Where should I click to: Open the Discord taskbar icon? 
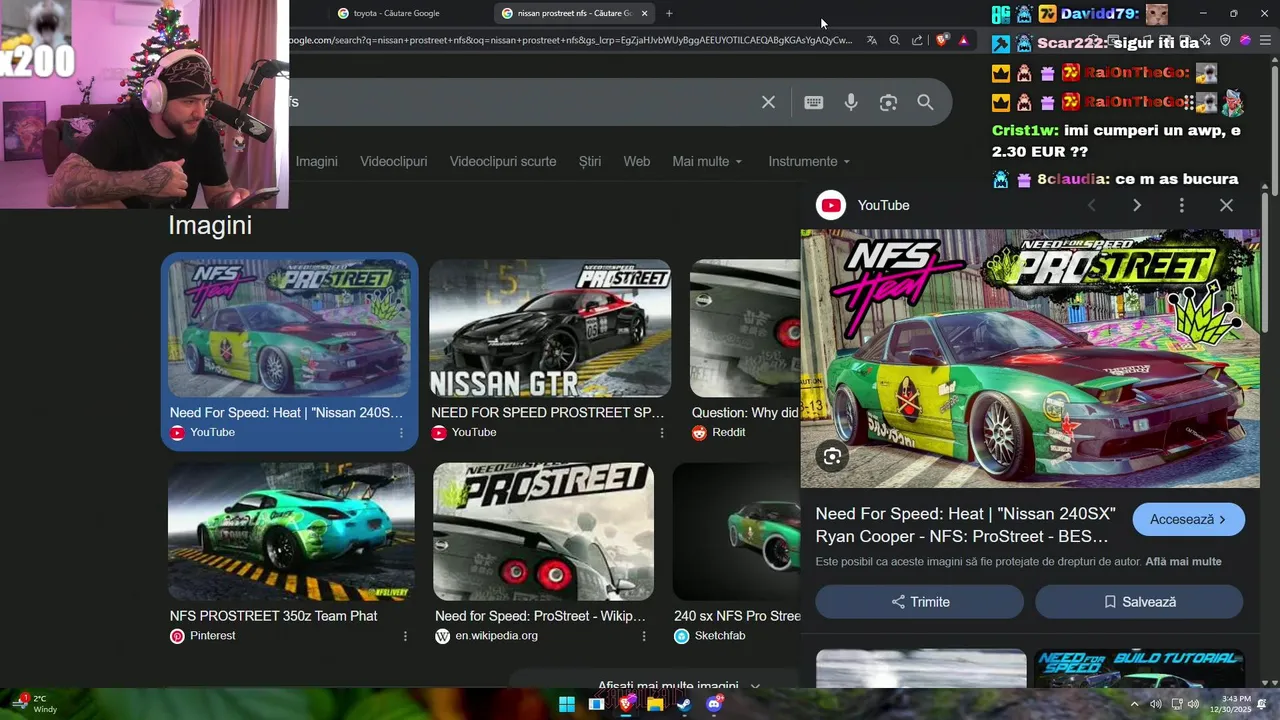tap(714, 704)
